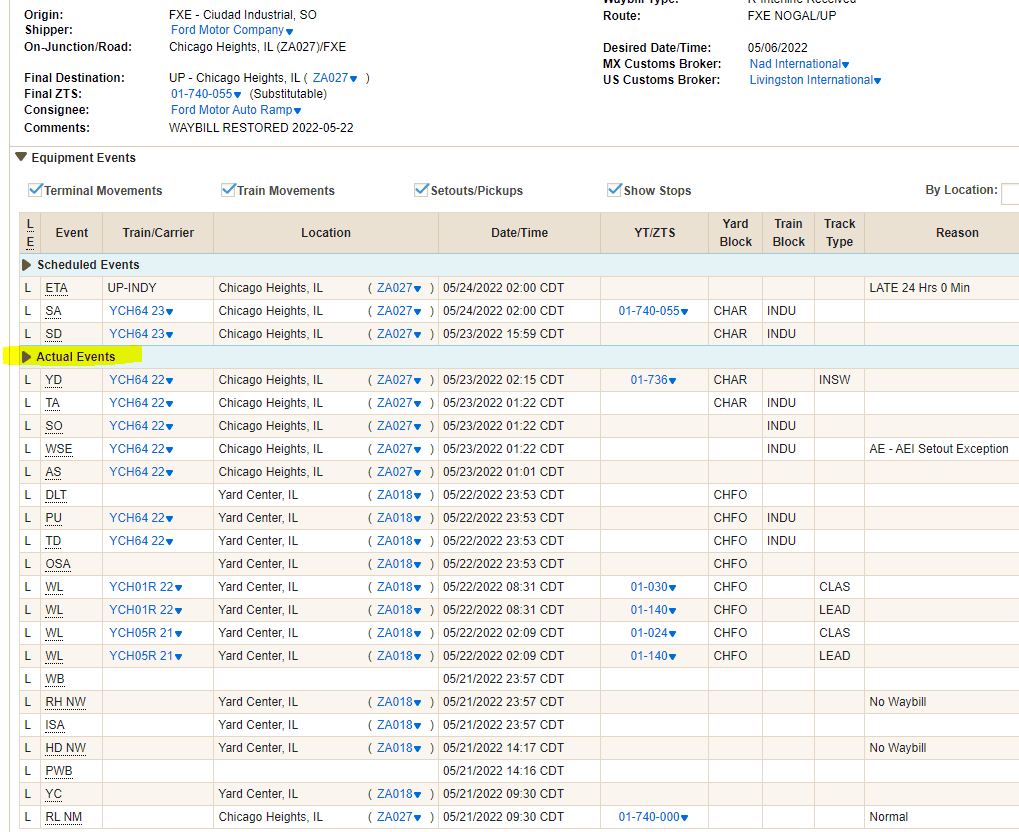
Task: Select 'AE - AEI Setout Exception' reason text
Action: (x=938, y=448)
